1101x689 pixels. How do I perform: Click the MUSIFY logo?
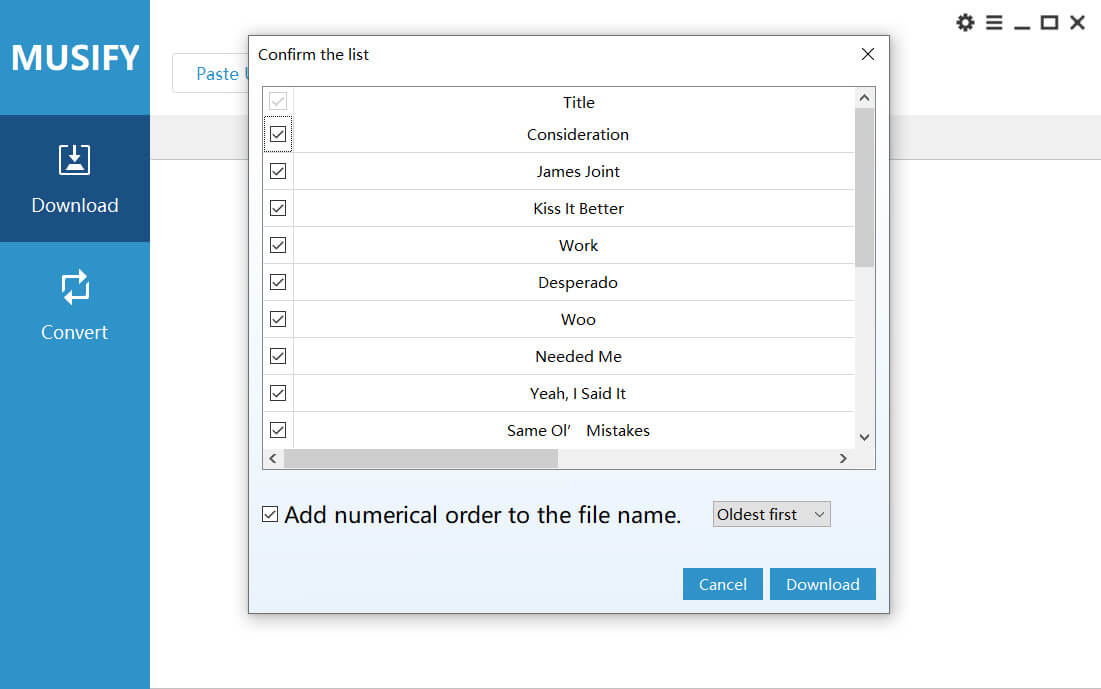75,58
